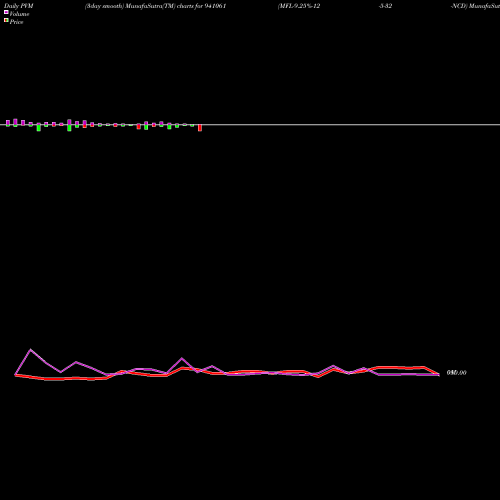This screenshot has height=500, width=500.
Task: Click the '-3-32' label in header
Action: click(385, 6)
